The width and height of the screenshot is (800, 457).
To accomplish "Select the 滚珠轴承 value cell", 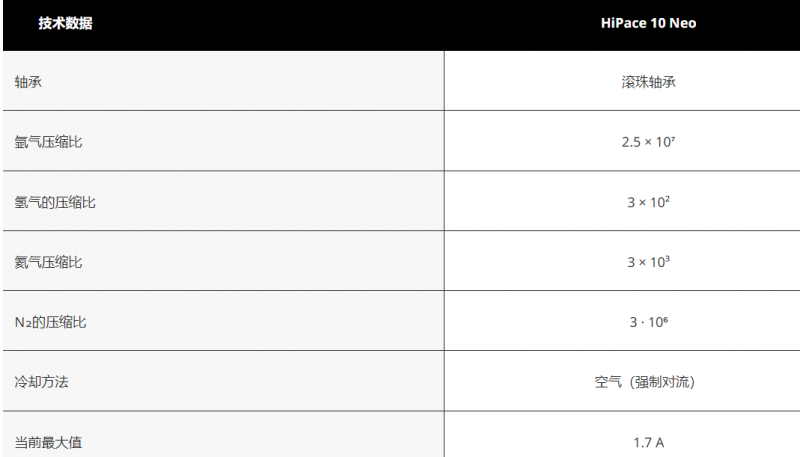I will tap(648, 82).
